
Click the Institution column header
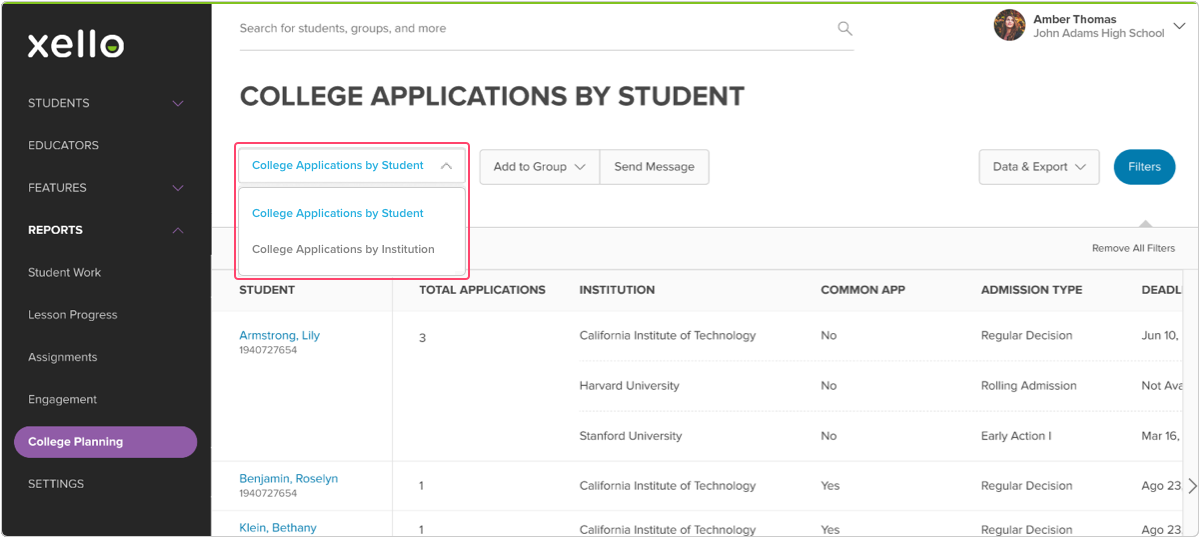(617, 290)
